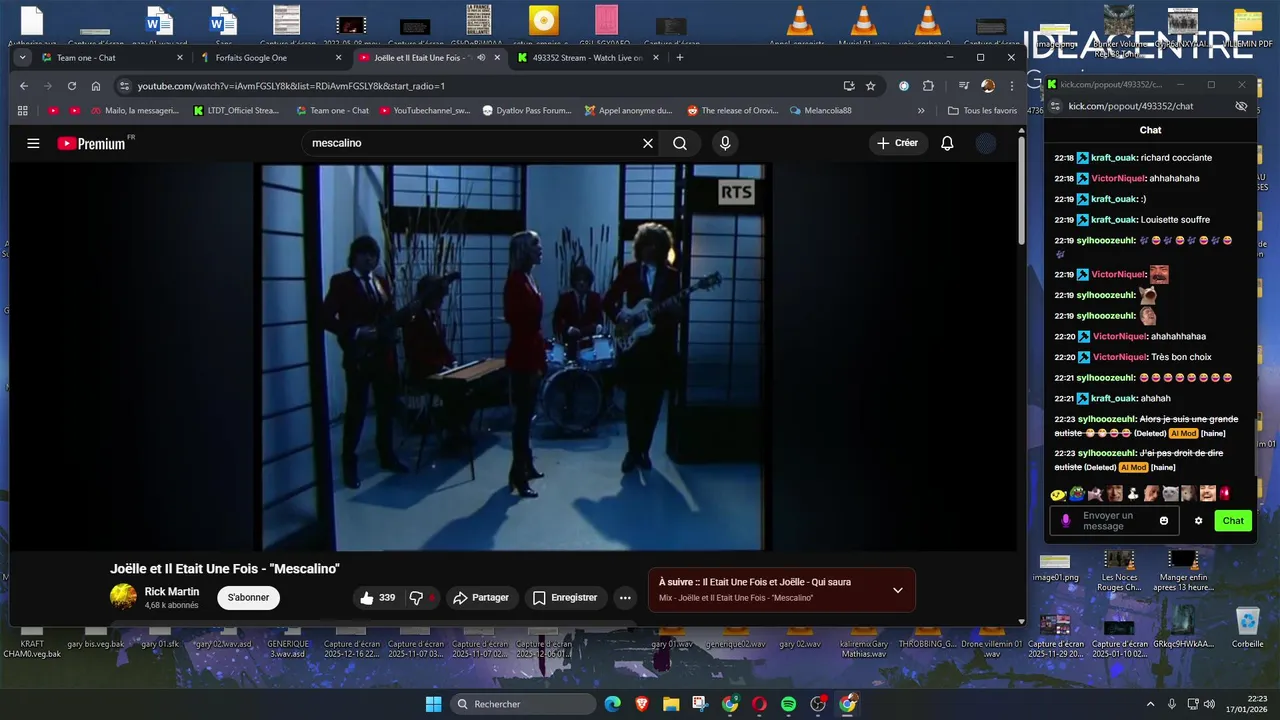Open Rick Martin channel name link

click(x=172, y=592)
